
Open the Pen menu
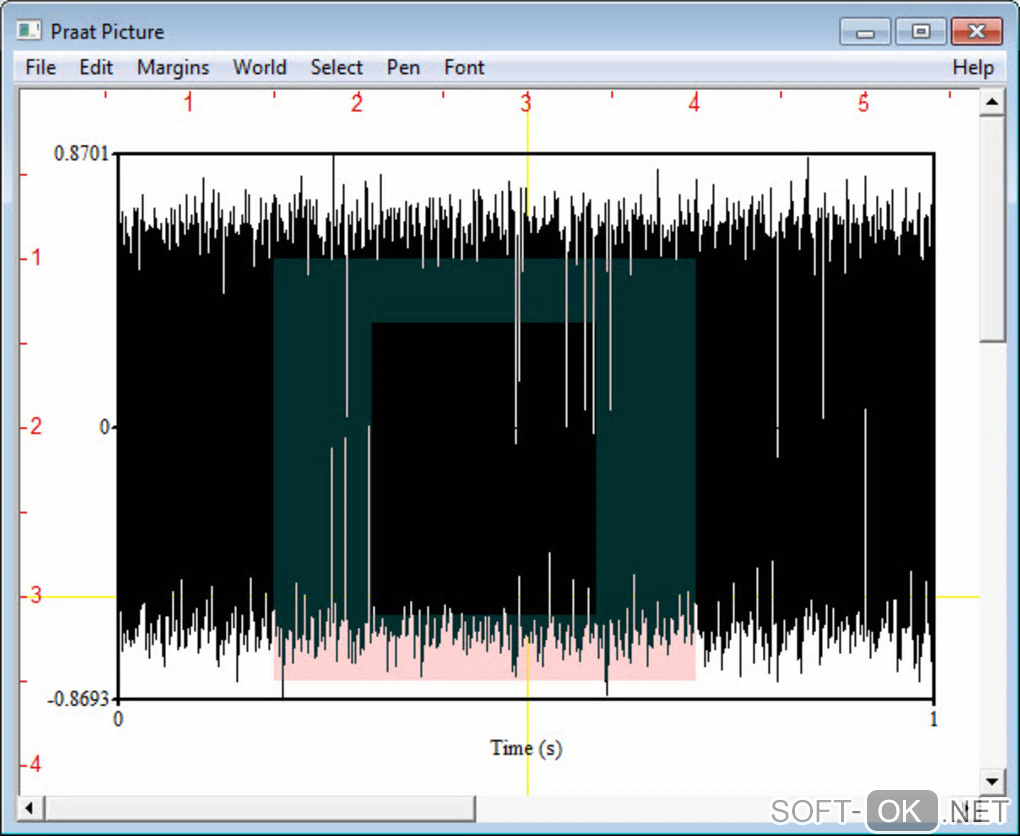(403, 68)
